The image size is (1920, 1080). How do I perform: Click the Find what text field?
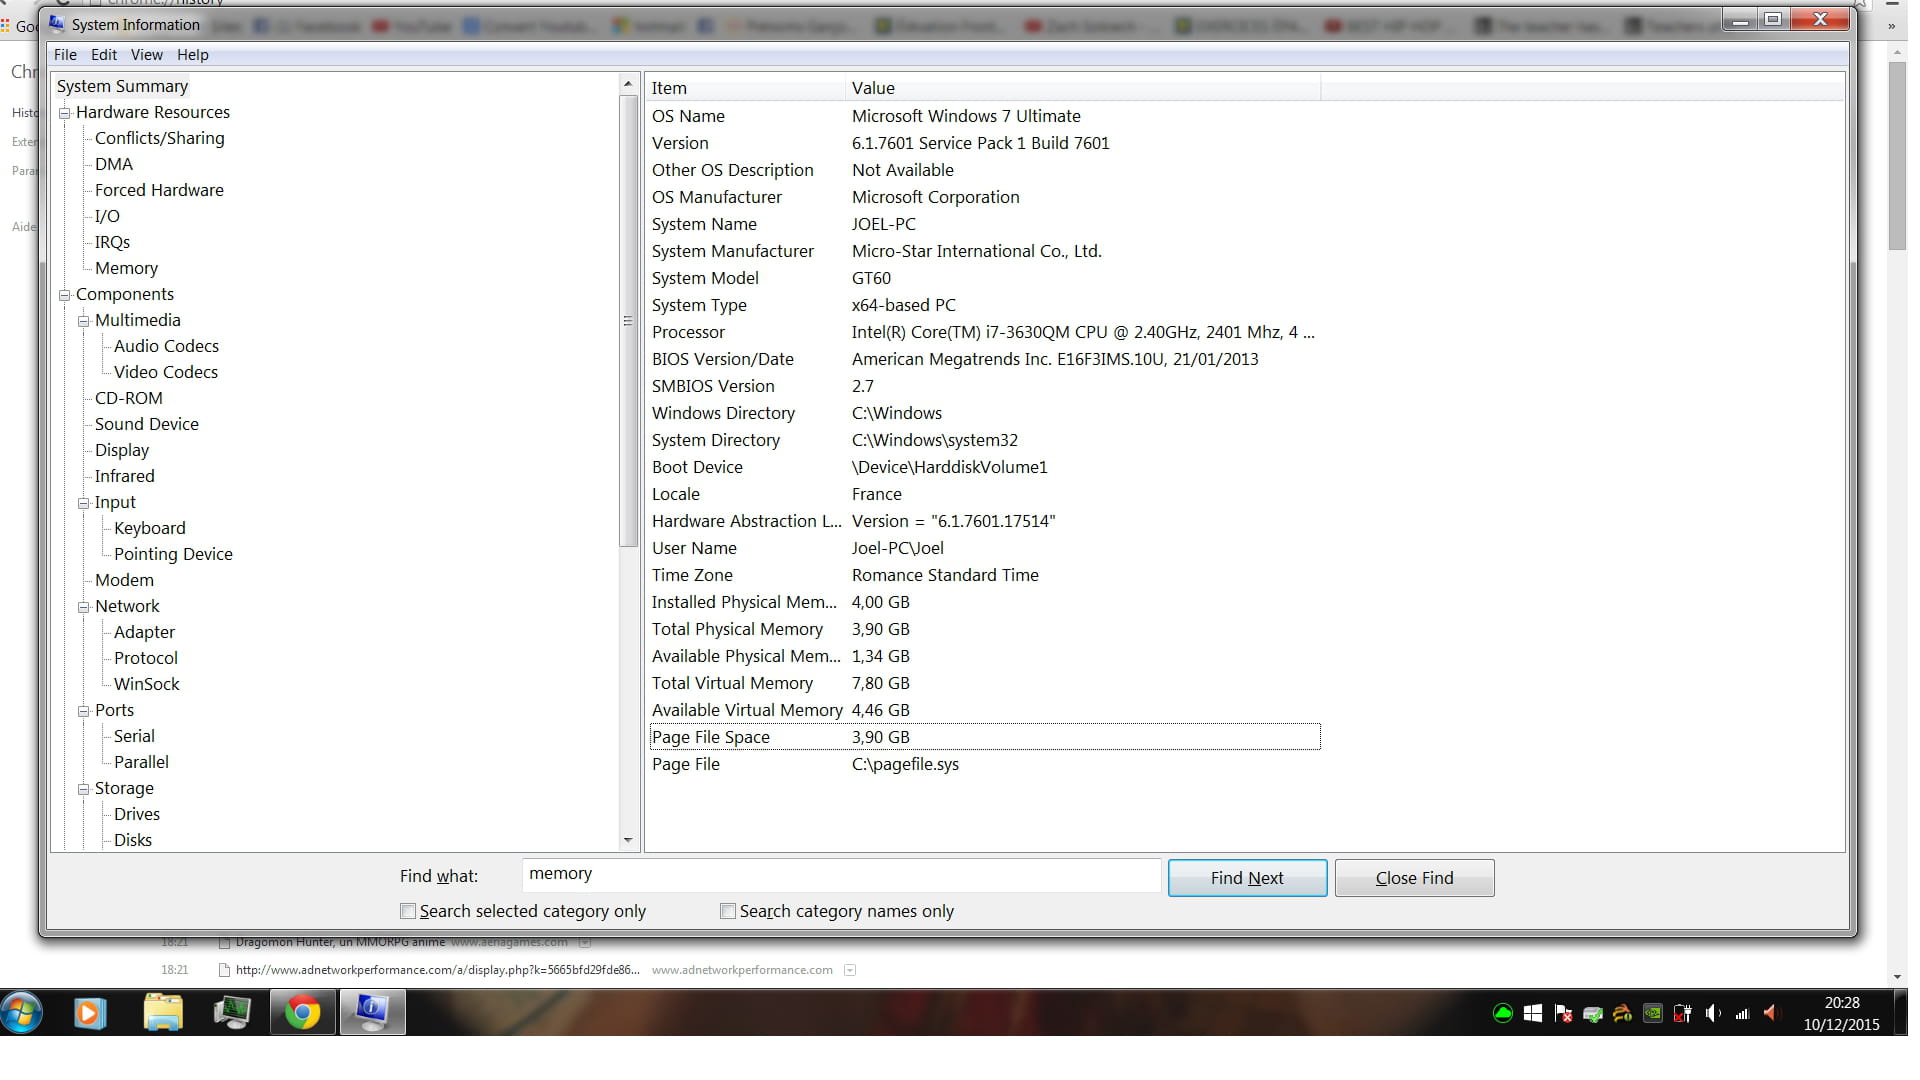click(x=840, y=875)
